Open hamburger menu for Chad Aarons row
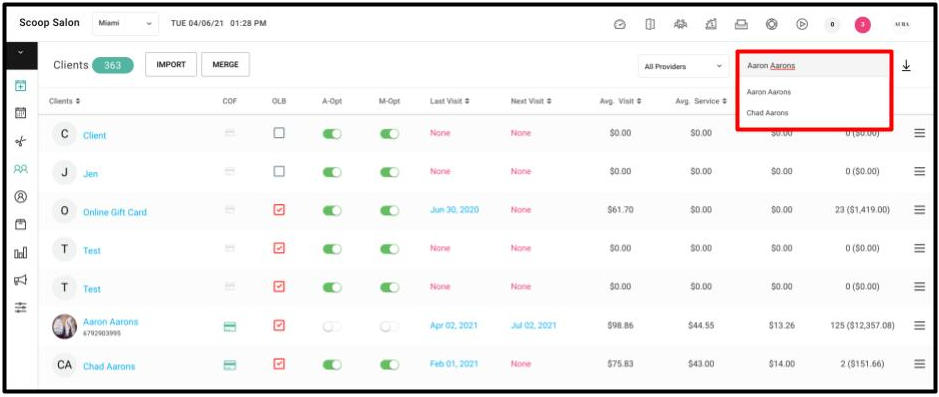Viewport: 939px width, 397px height. pyautogui.click(x=919, y=363)
